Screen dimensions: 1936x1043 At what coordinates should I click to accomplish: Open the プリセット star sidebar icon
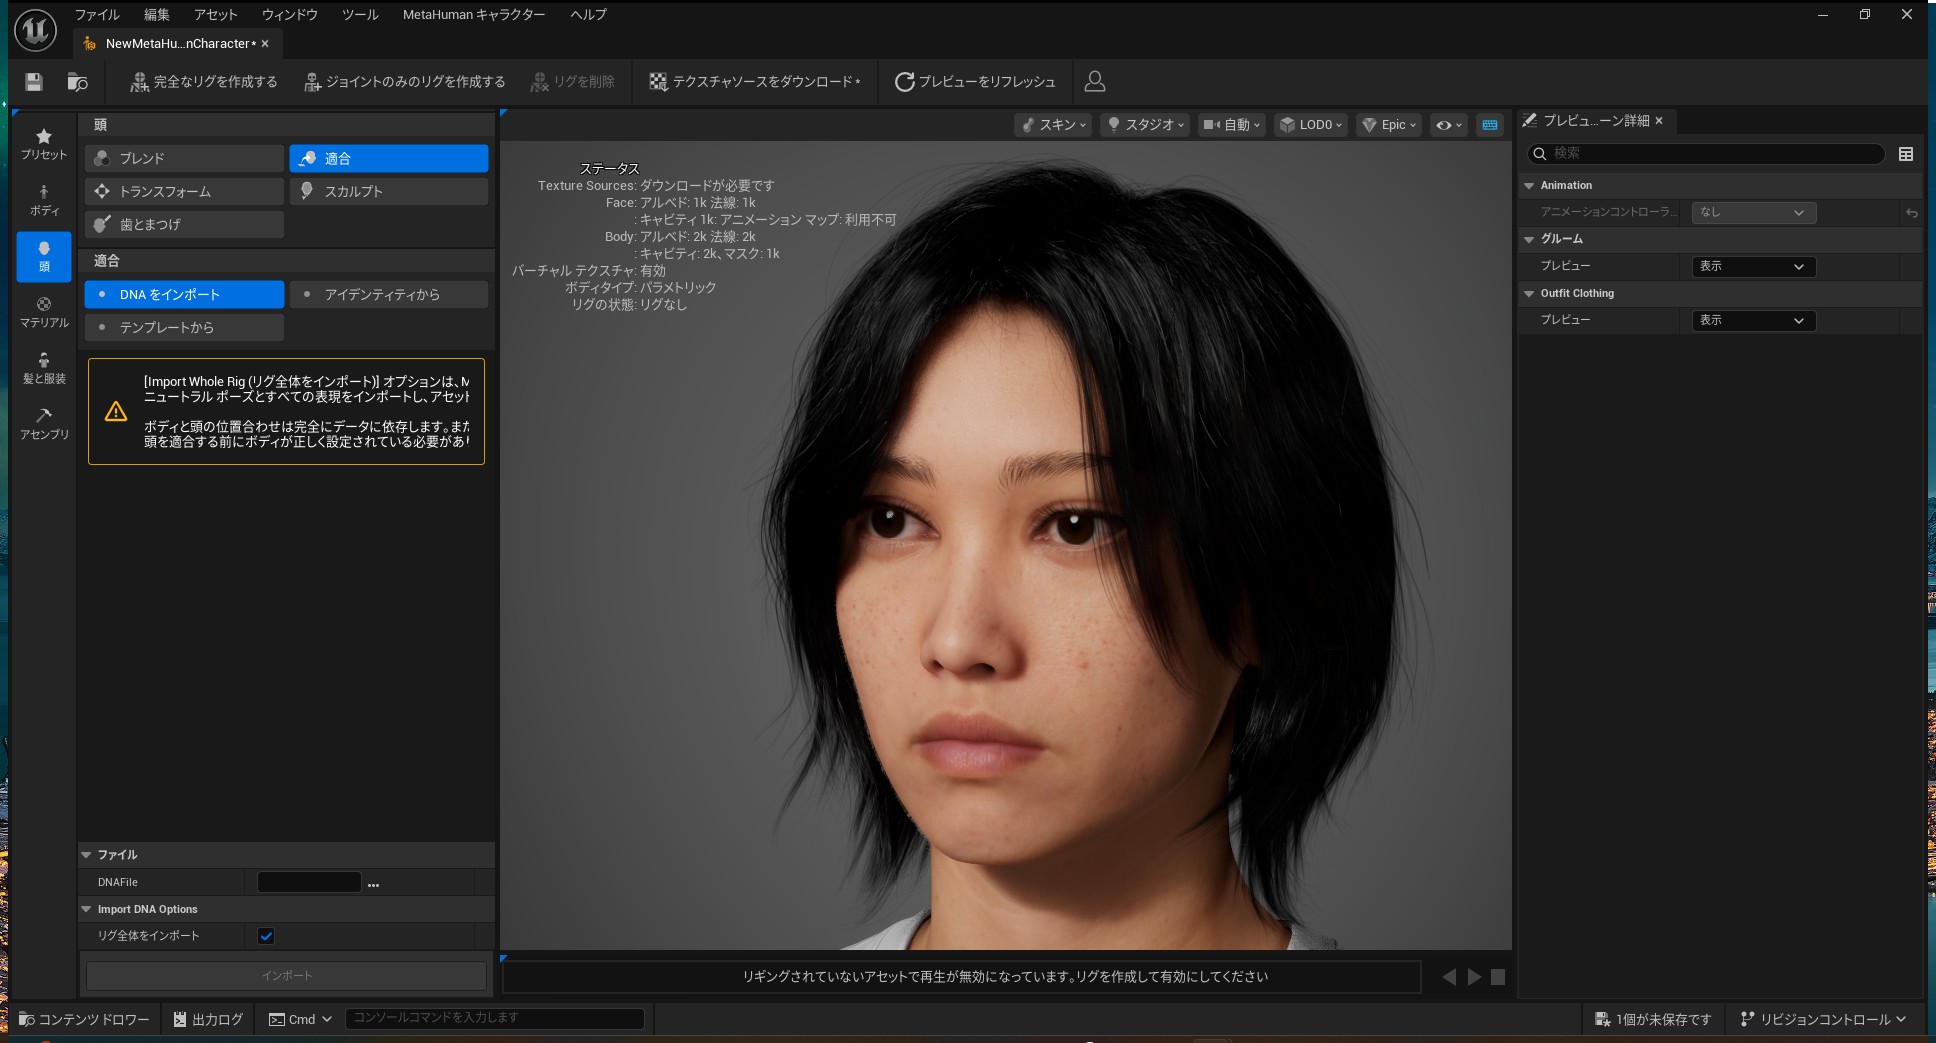pos(44,143)
